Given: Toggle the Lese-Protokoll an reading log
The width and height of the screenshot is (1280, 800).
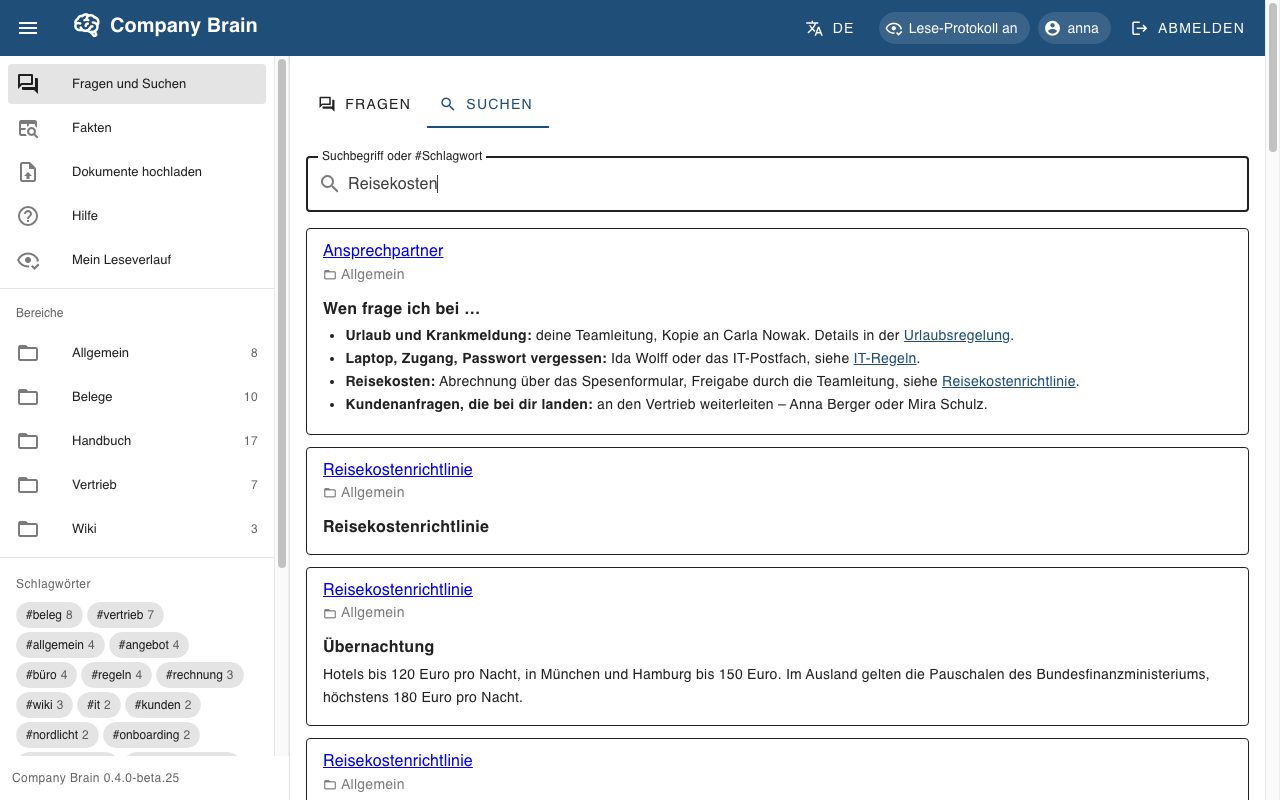Looking at the screenshot, I should pos(954,28).
